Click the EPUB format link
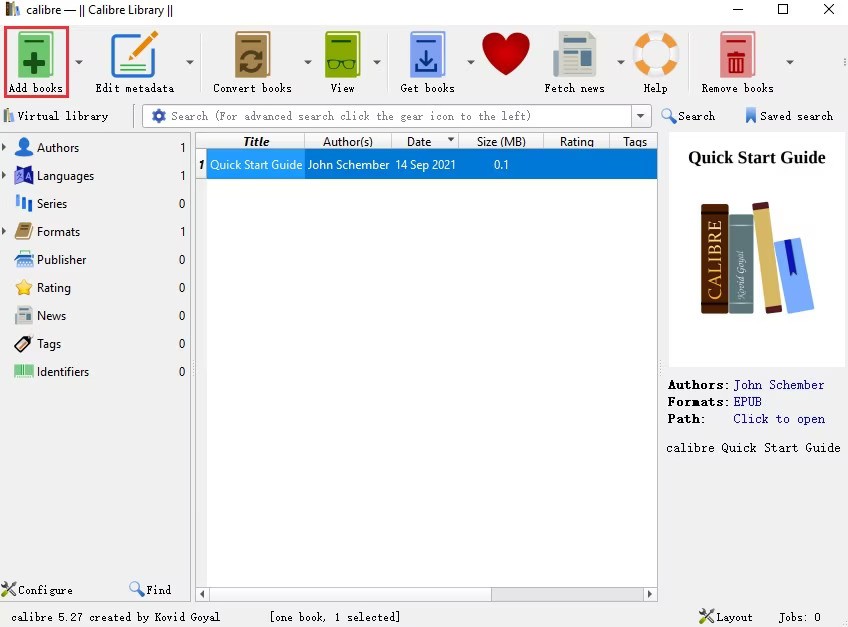Image resolution: width=848 pixels, height=627 pixels. [x=747, y=401]
